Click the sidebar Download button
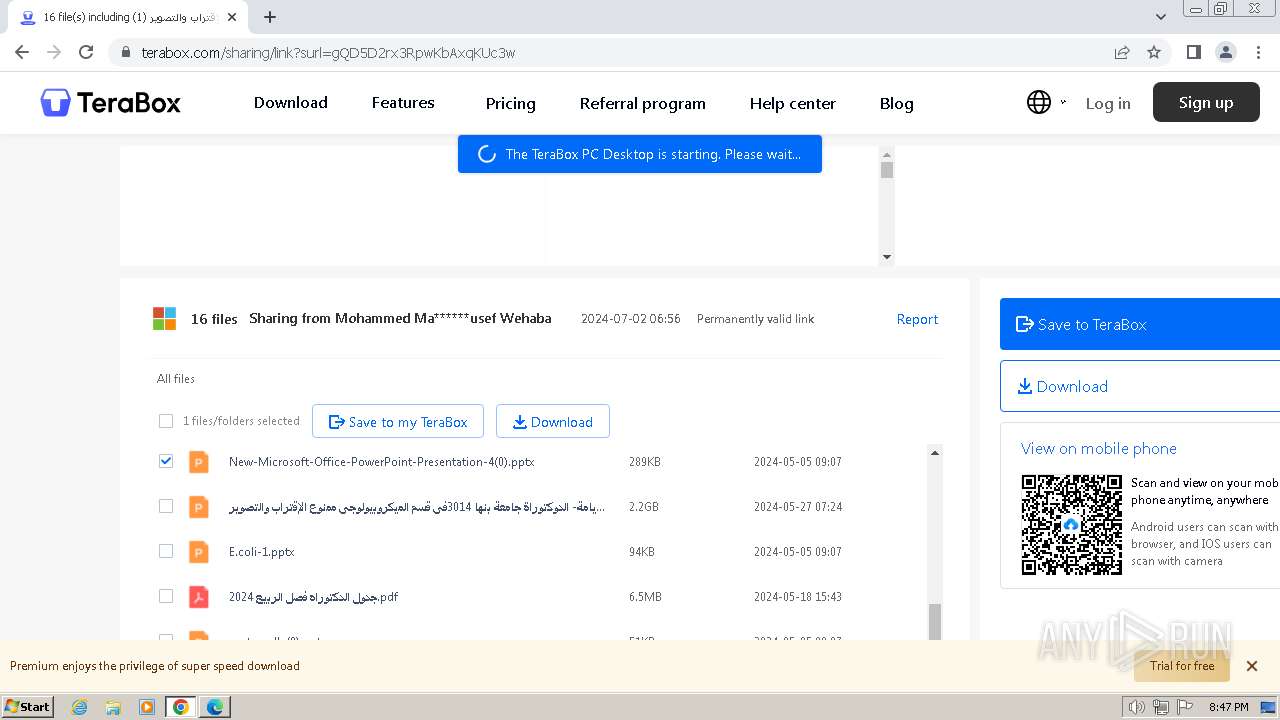This screenshot has height=720, width=1280. (x=1140, y=386)
